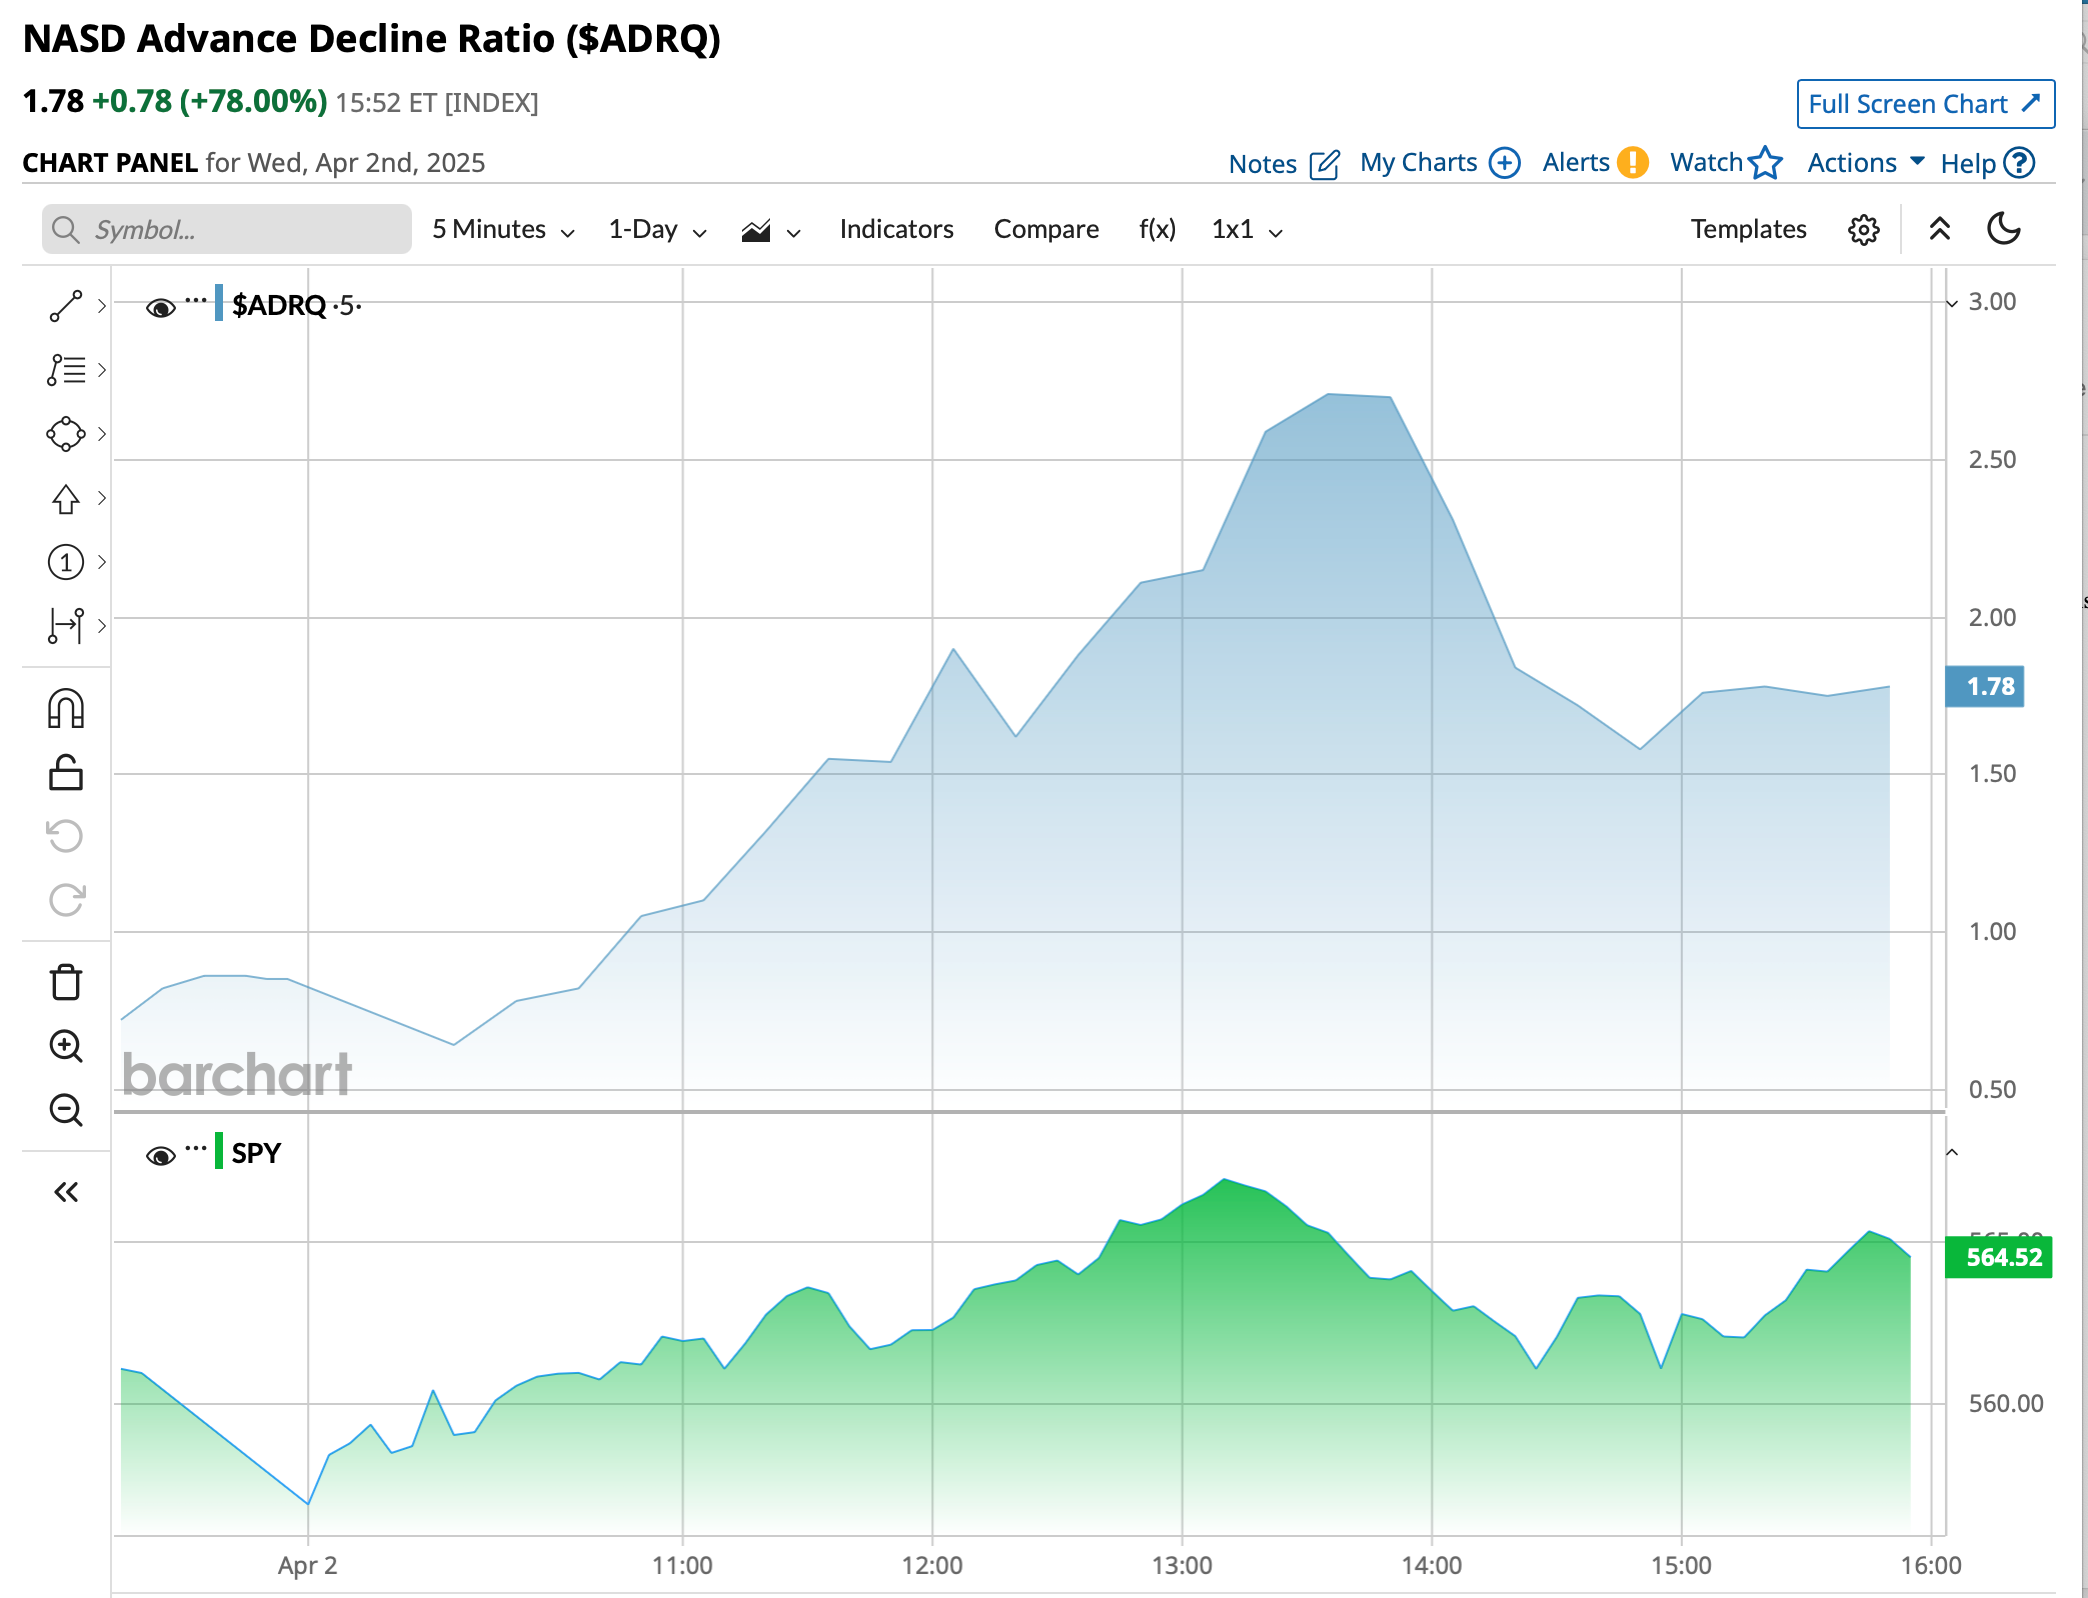
Task: Open the Compare menu
Action: (x=1046, y=230)
